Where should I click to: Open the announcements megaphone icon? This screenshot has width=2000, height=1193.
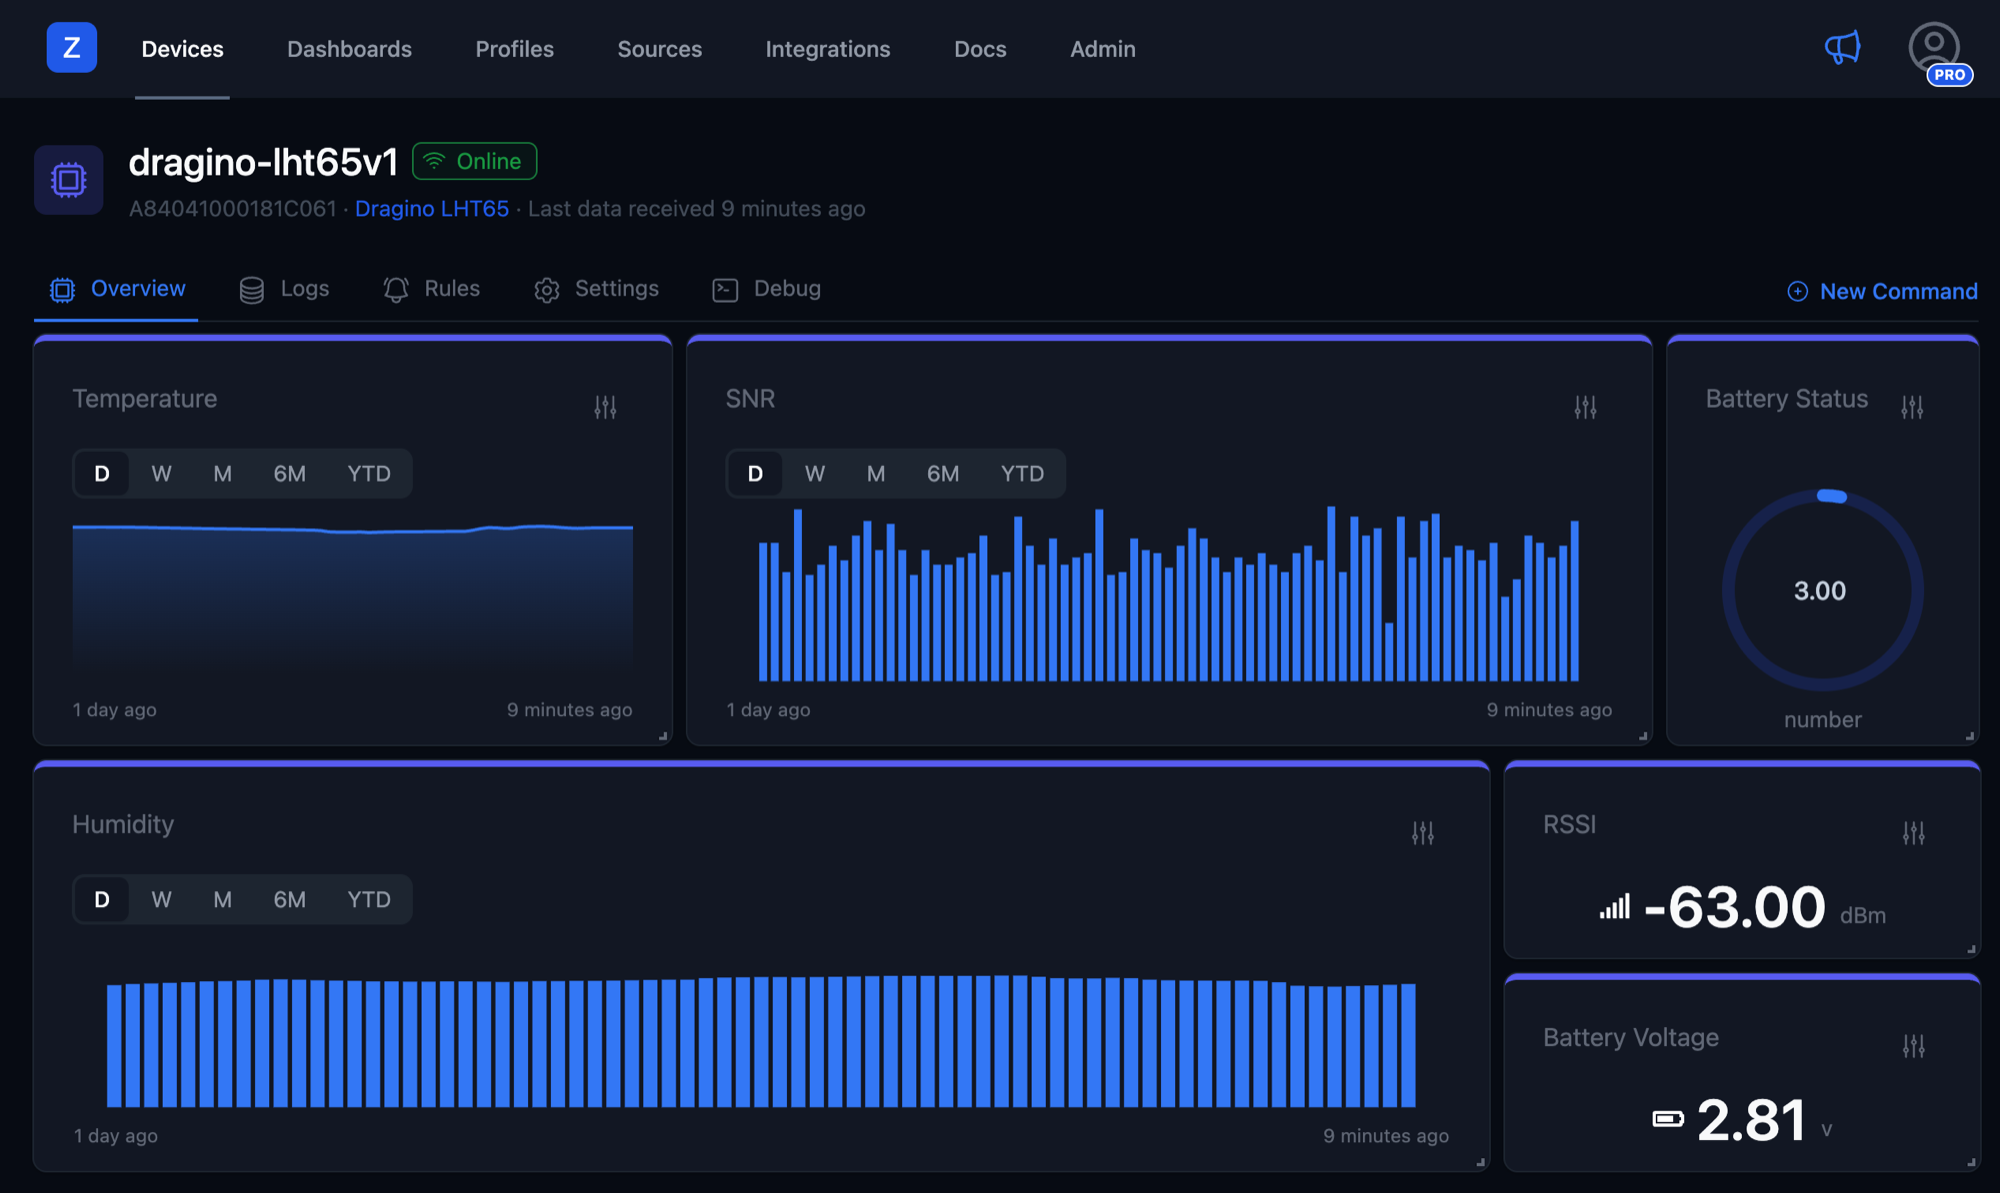[1842, 47]
